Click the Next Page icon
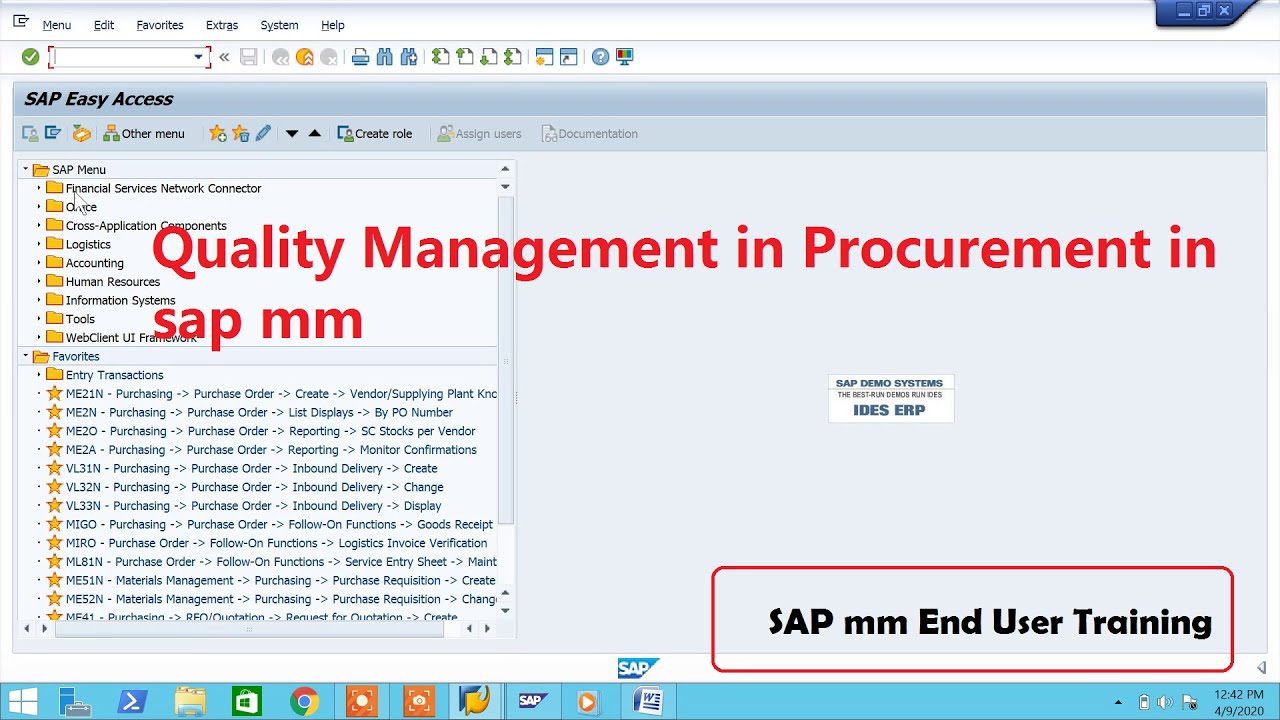This screenshot has width=1280, height=720. click(489, 57)
